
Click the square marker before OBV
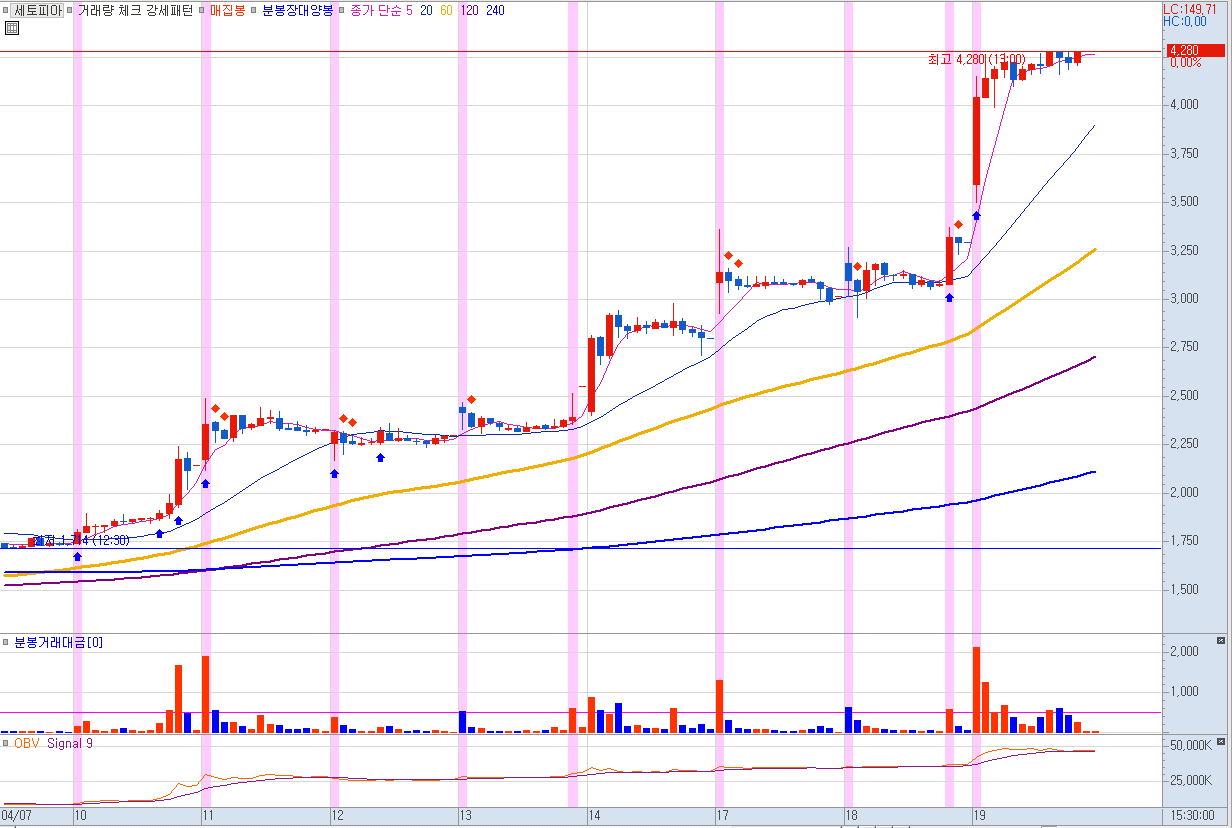pyautogui.click(x=6, y=744)
